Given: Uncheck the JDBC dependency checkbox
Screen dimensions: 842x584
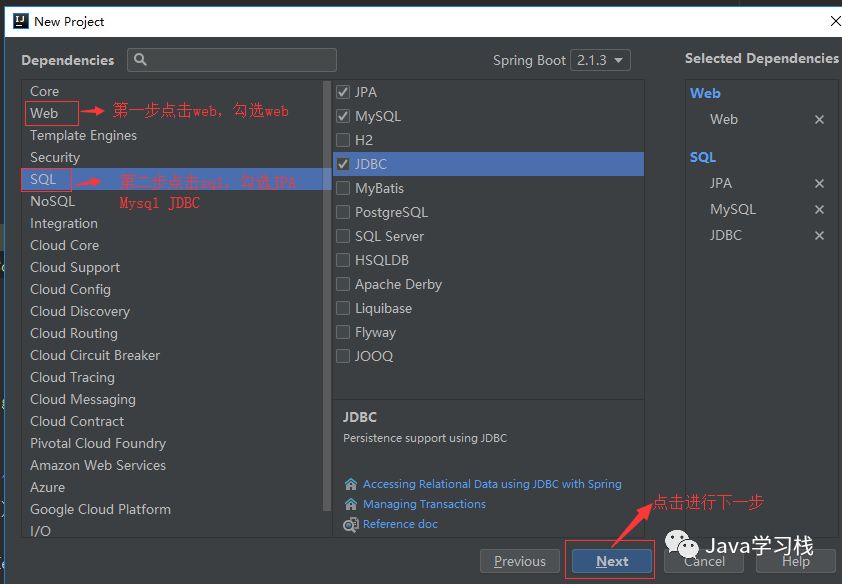Looking at the screenshot, I should click(x=343, y=164).
